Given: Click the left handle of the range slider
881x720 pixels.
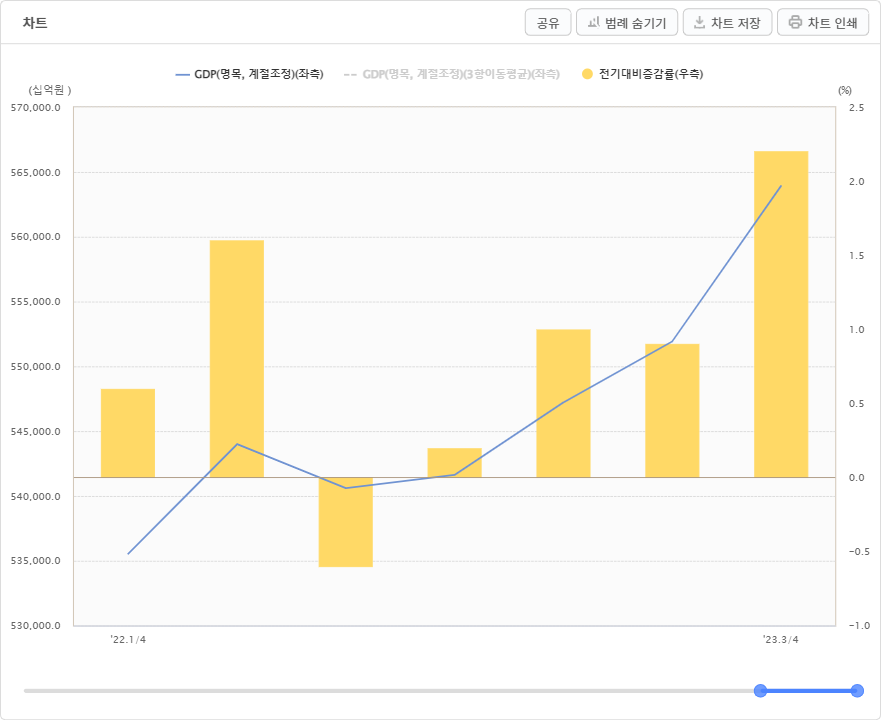Looking at the screenshot, I should [x=760, y=691].
